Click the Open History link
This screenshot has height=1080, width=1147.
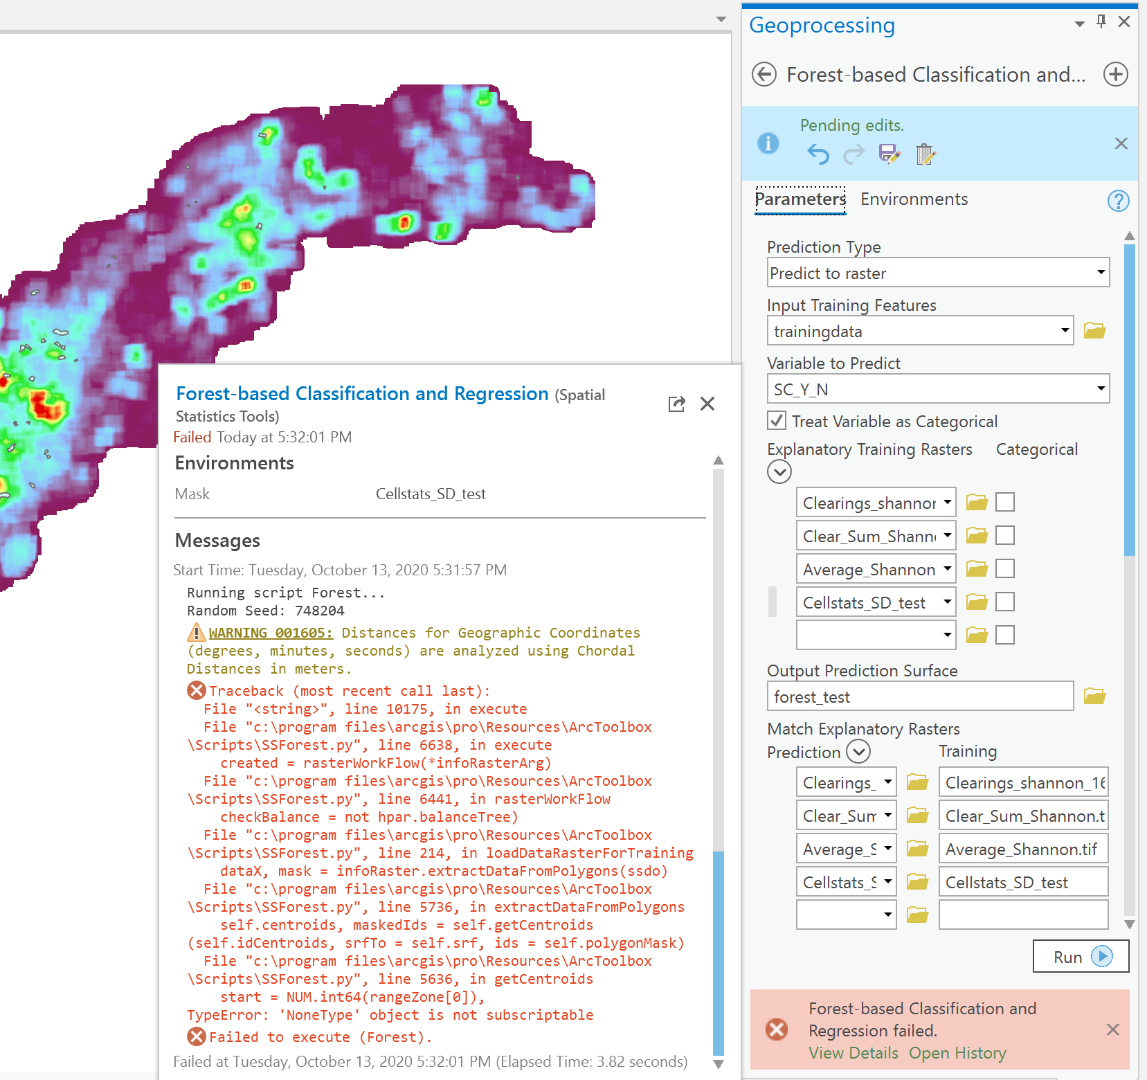click(958, 1053)
